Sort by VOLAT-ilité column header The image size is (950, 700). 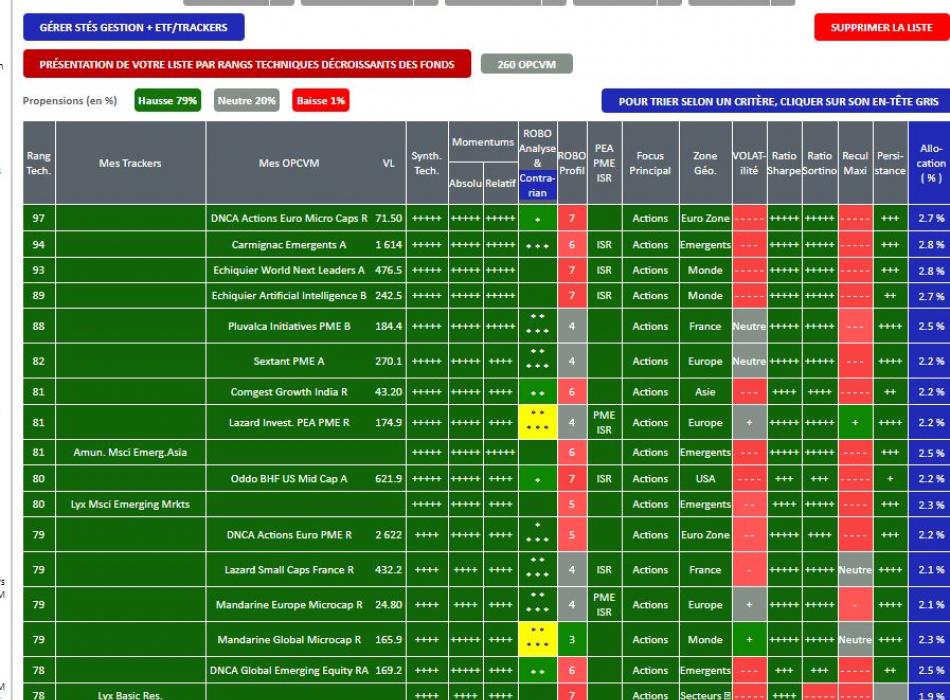click(x=749, y=163)
